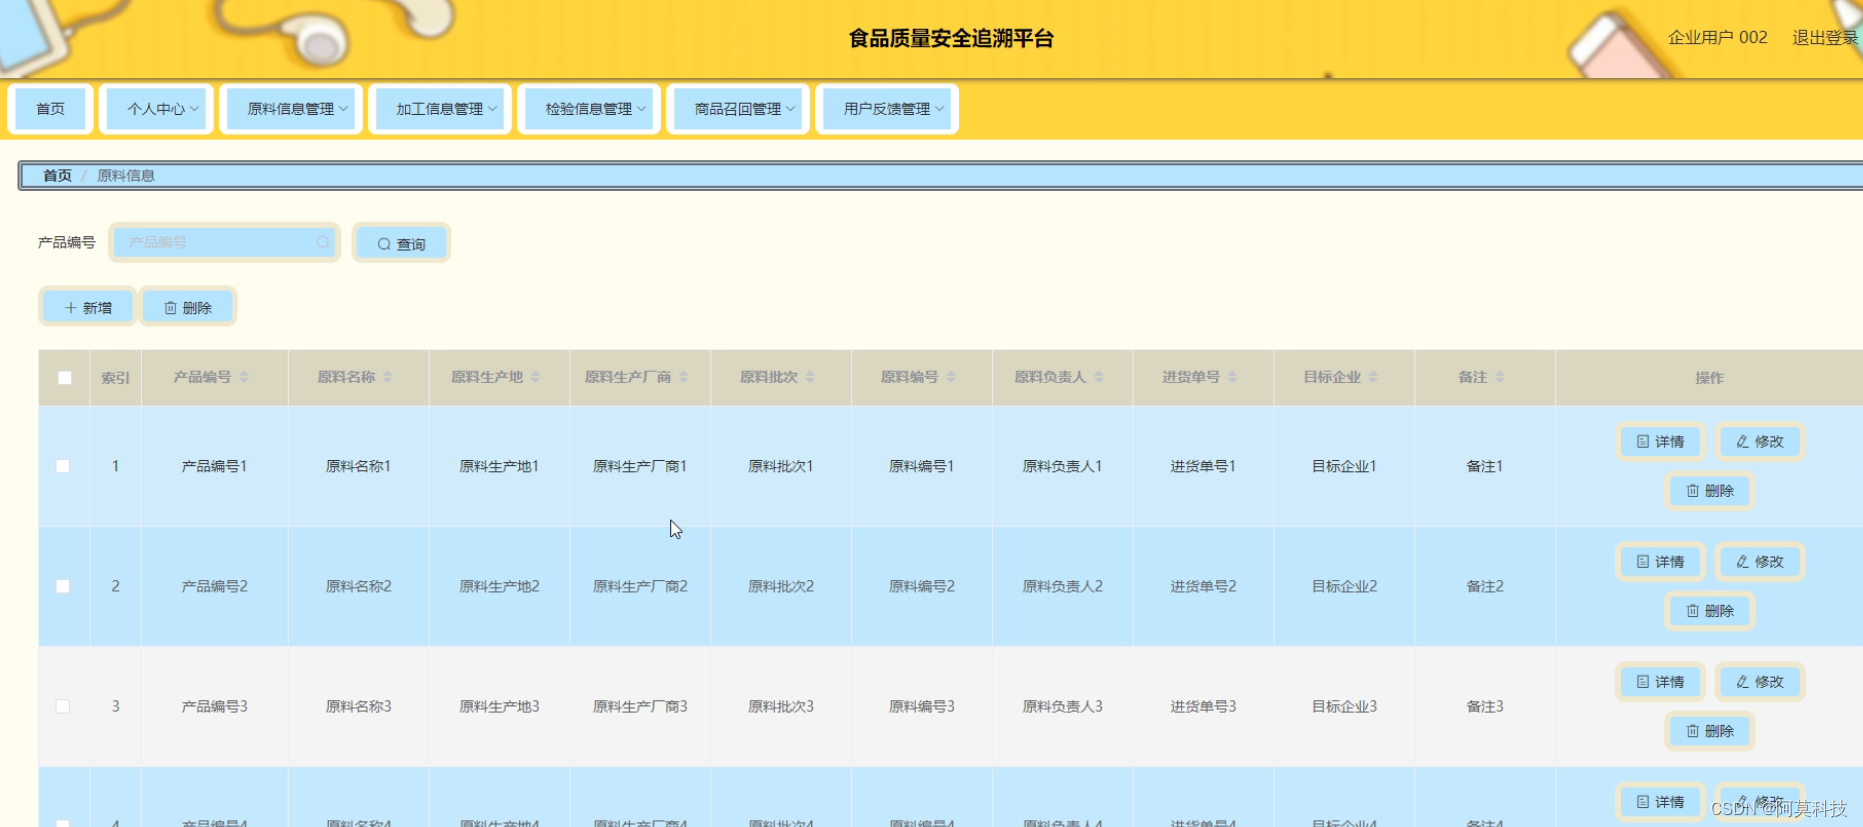Screen dimensions: 1863x827
Task: Focus the 产品编号 search input field
Action: click(225, 242)
